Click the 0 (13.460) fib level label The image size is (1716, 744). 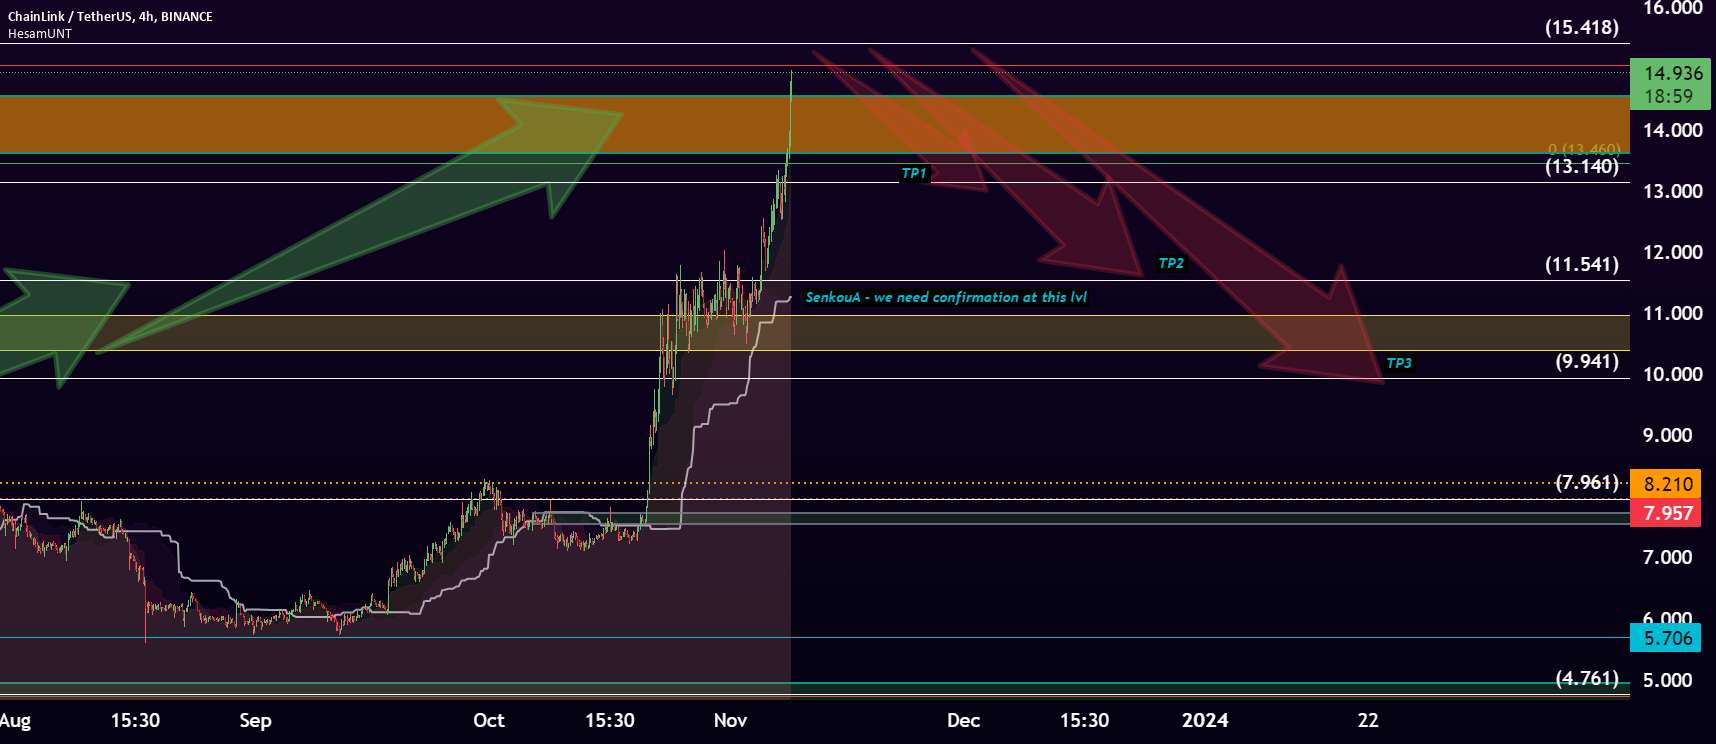pos(1584,149)
